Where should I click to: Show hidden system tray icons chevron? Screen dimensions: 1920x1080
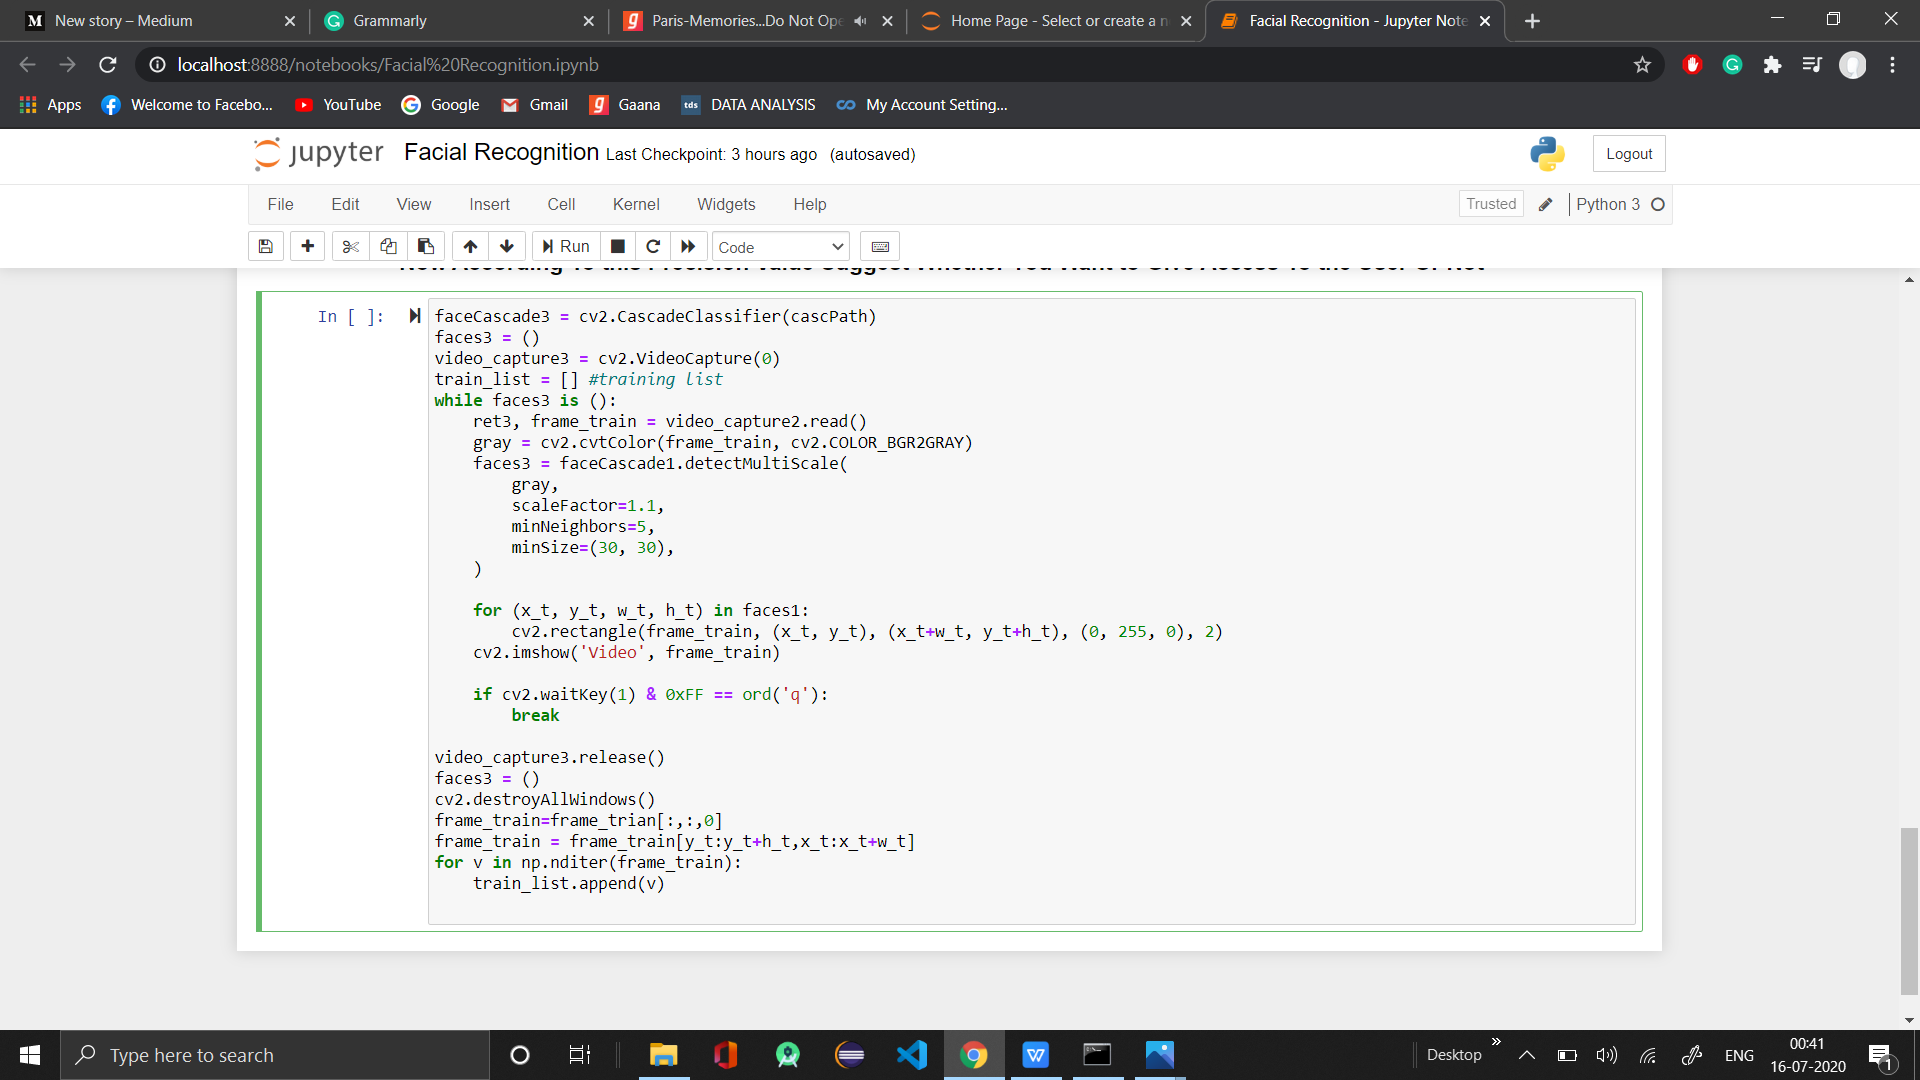[1526, 1055]
